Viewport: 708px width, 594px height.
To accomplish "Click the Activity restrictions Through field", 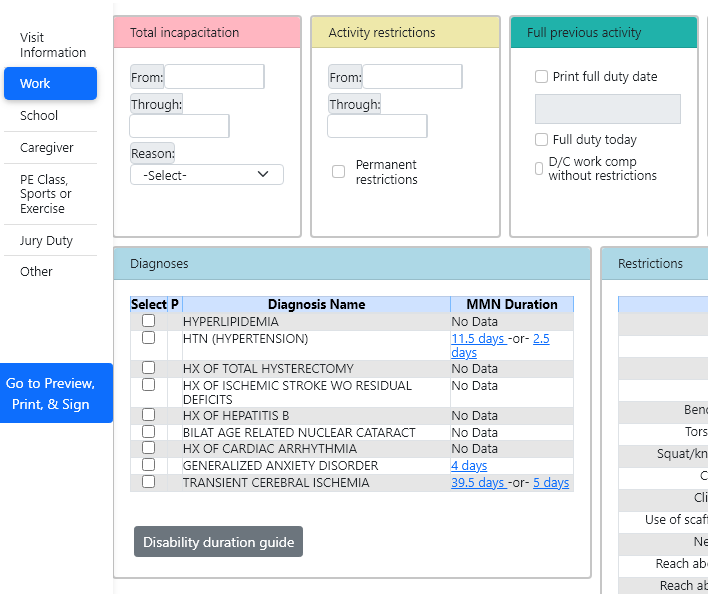I will (x=377, y=126).
